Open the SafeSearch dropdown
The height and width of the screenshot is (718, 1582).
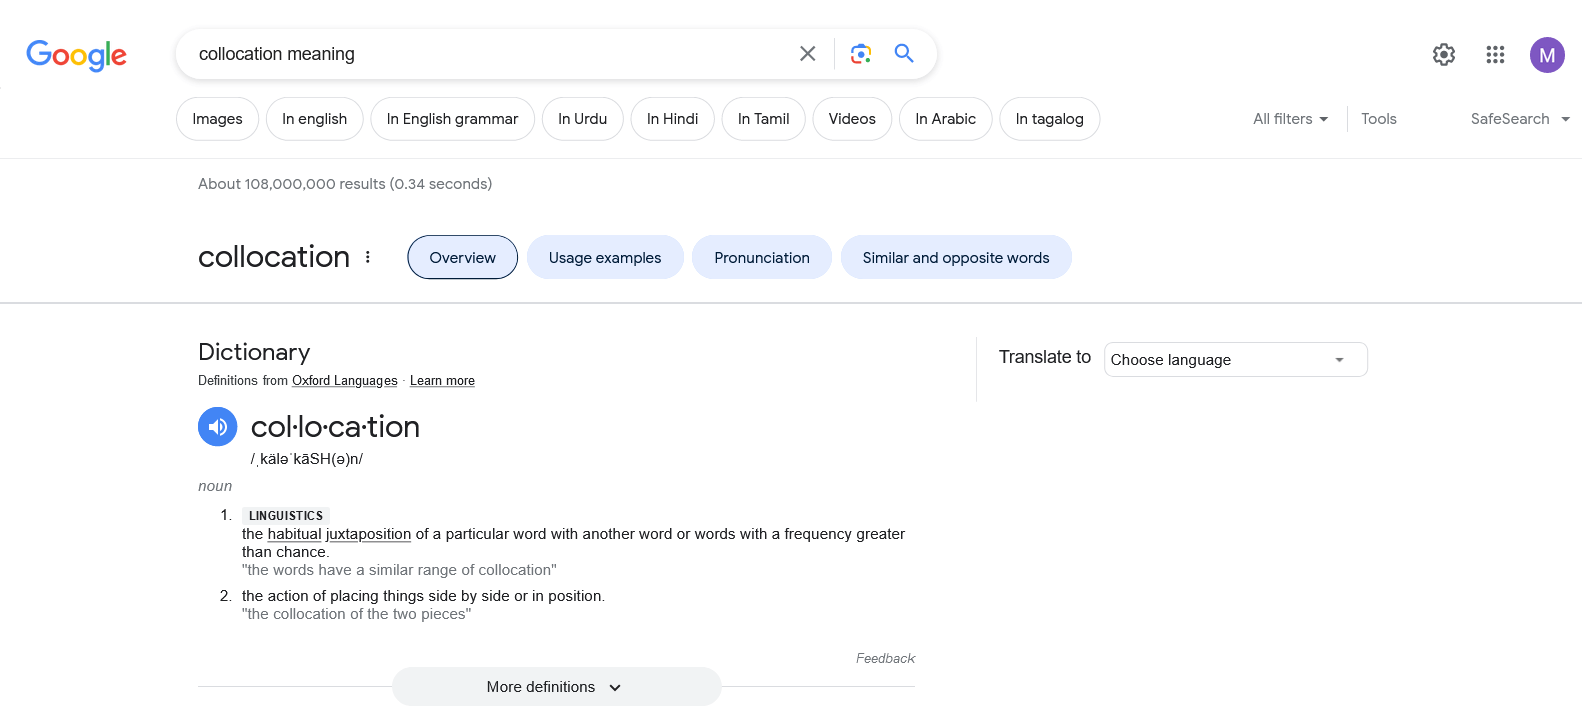[x=1519, y=119]
